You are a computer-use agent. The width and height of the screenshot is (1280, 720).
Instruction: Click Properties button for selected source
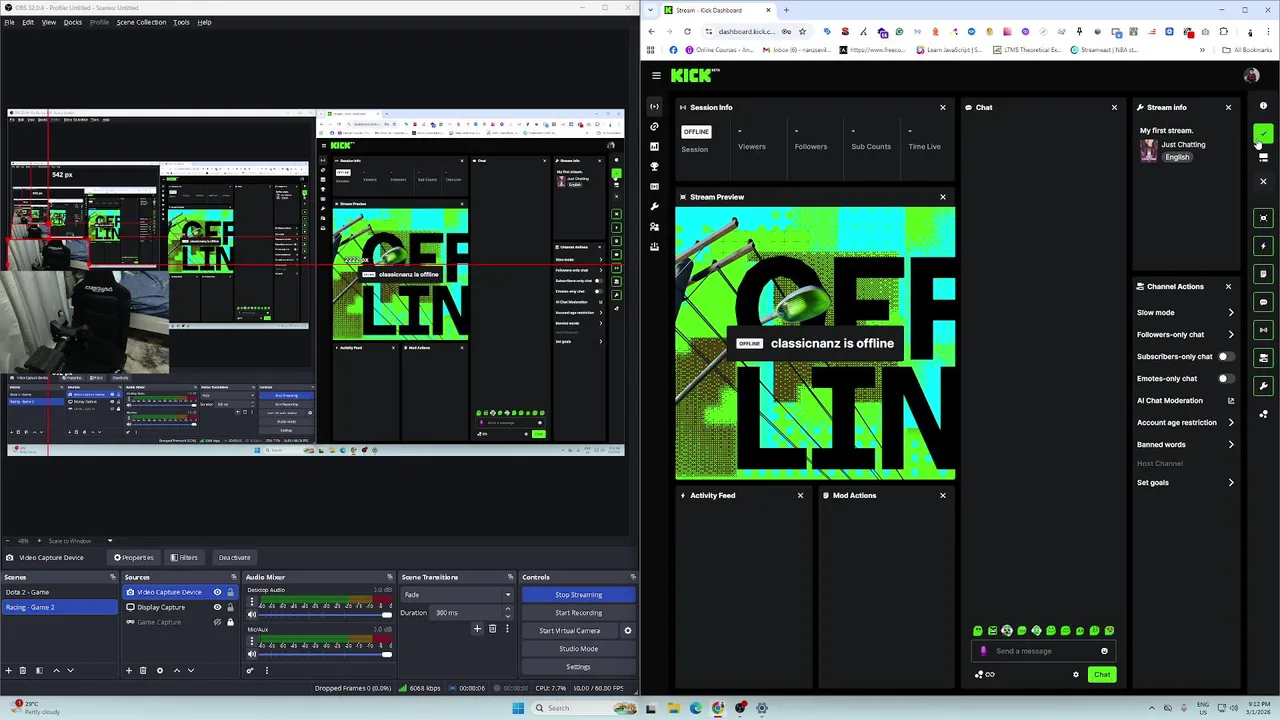(134, 557)
